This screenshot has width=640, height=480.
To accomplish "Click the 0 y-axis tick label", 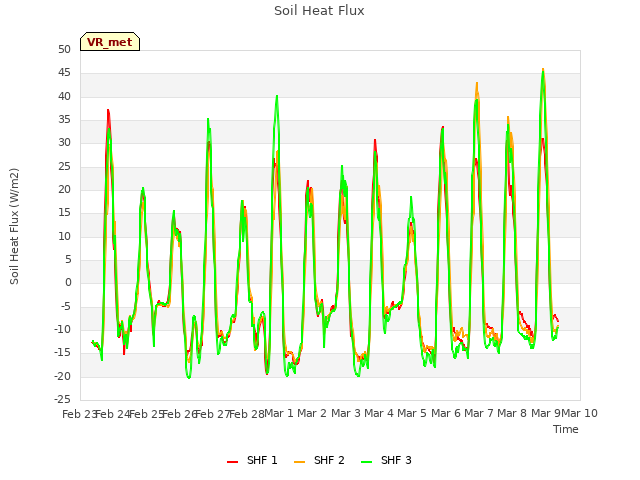I will click(x=68, y=282).
